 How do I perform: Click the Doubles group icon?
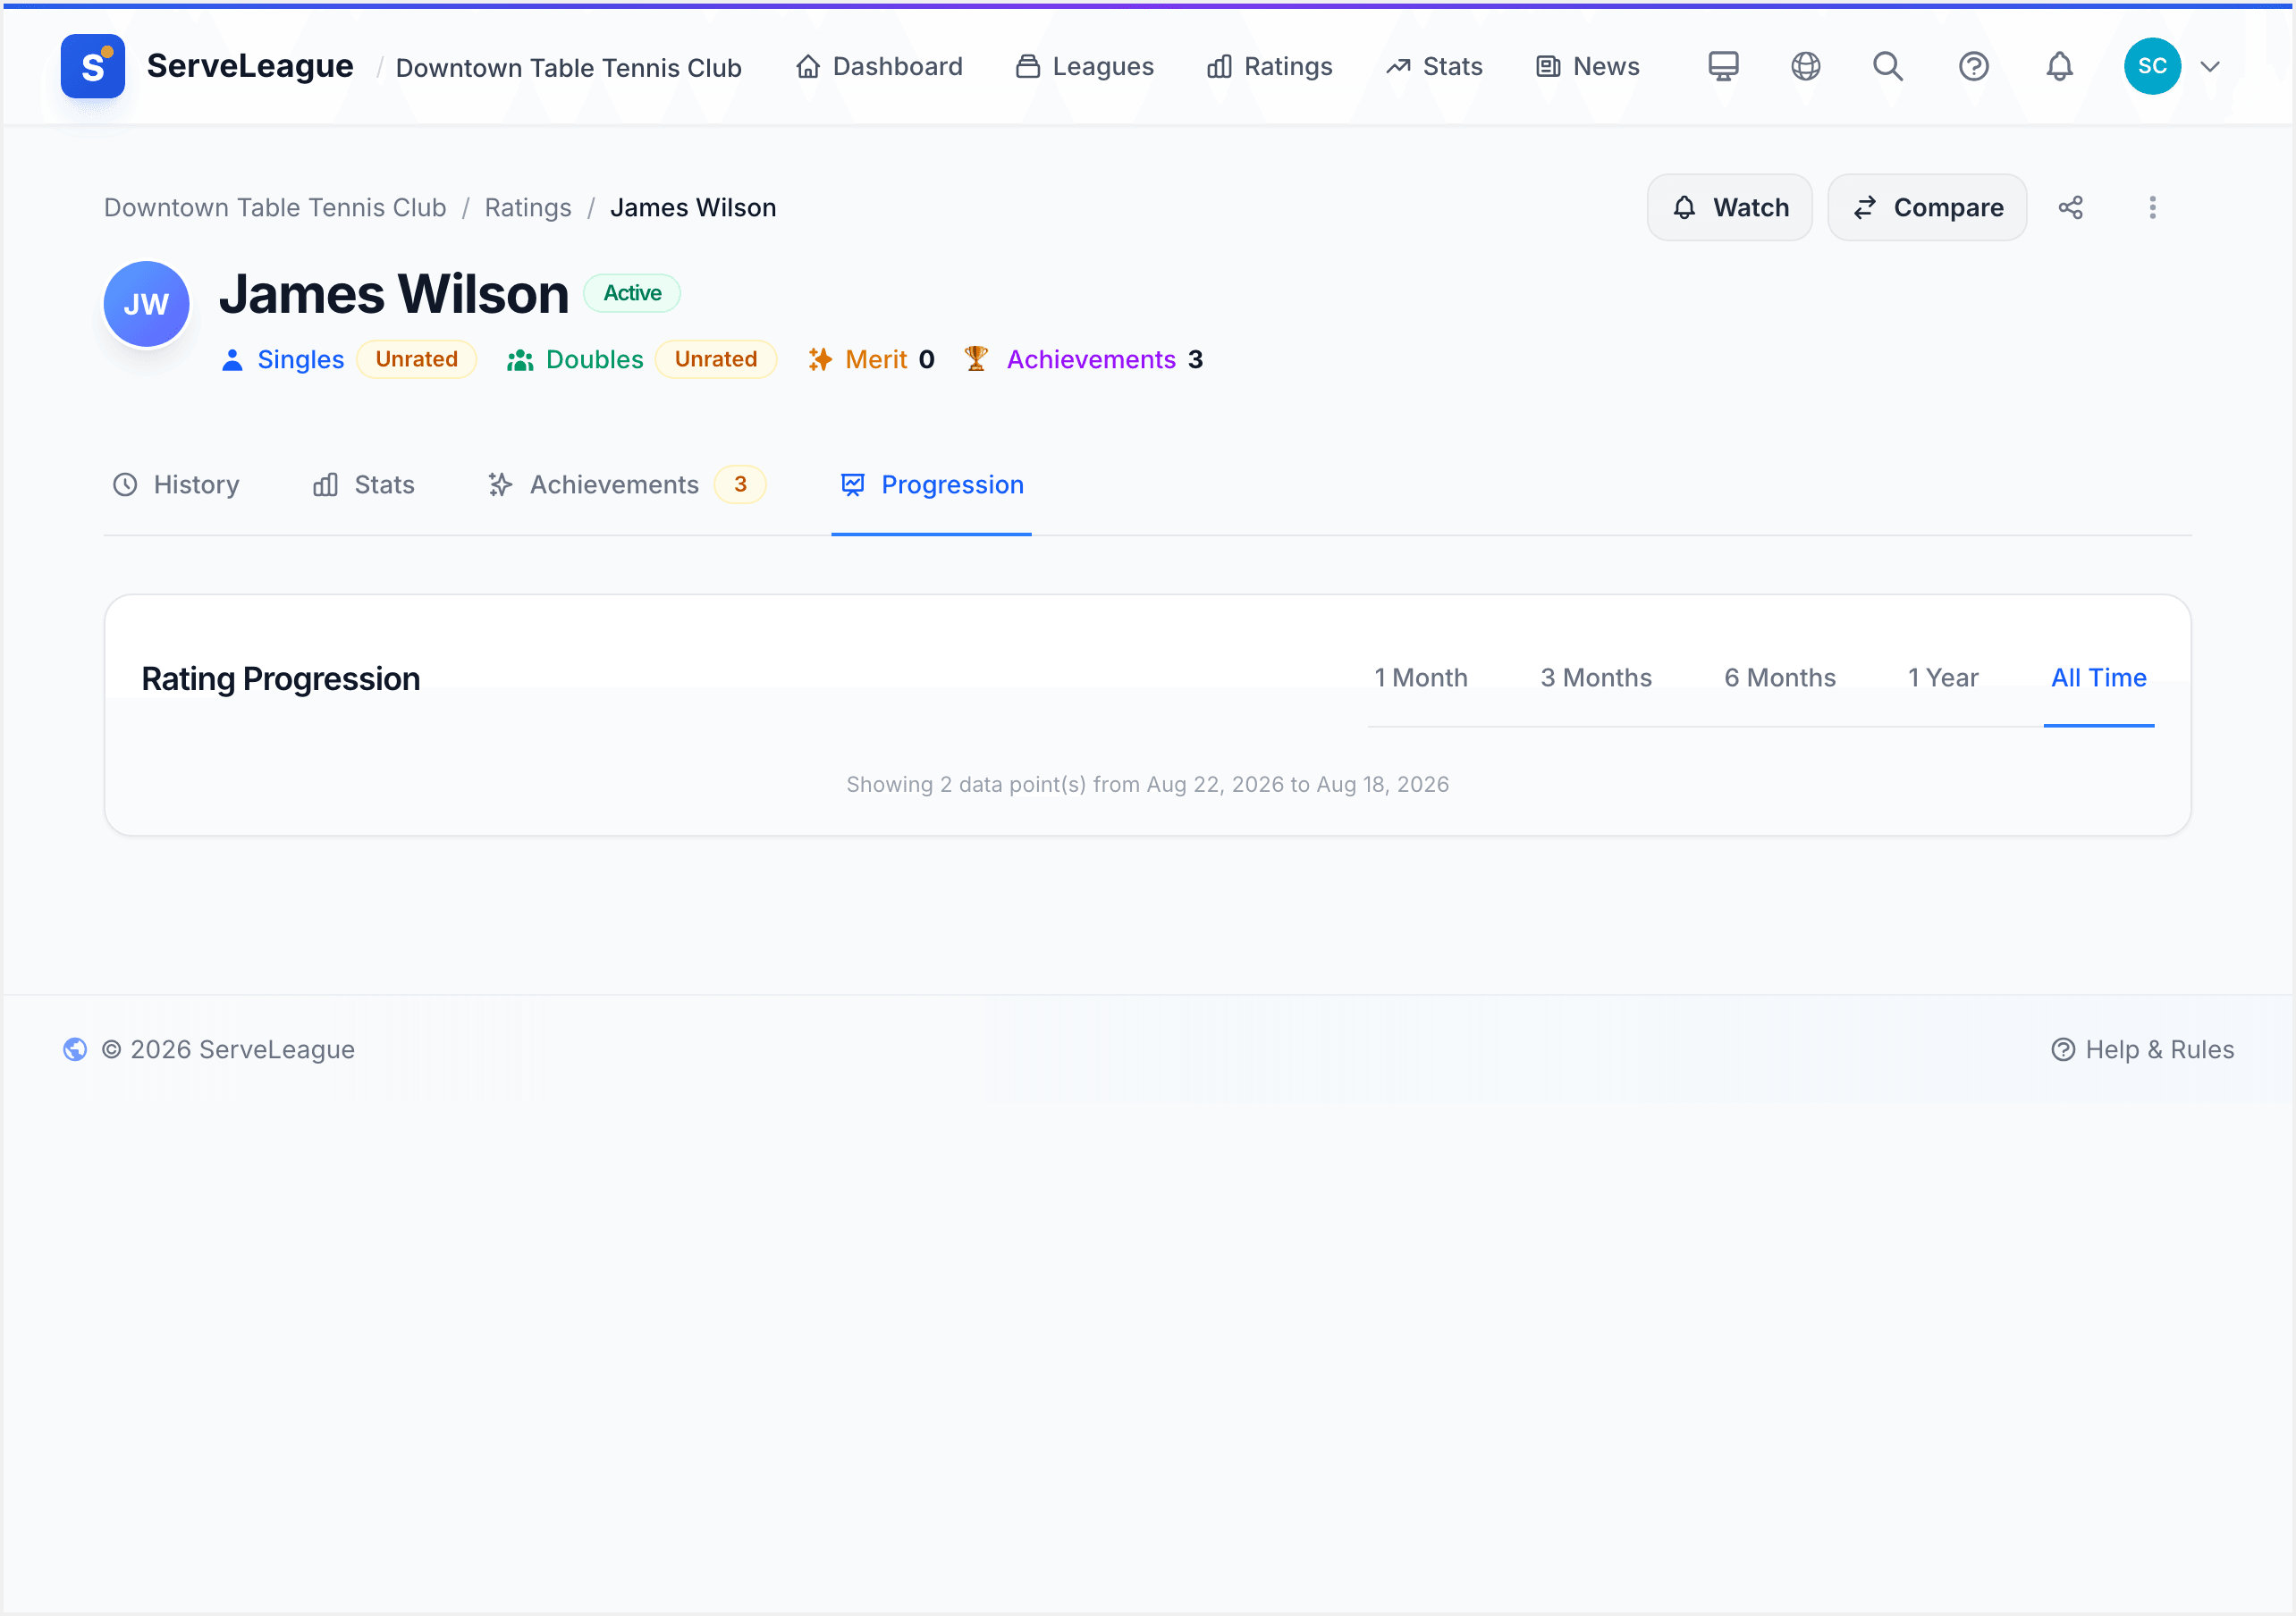click(520, 359)
